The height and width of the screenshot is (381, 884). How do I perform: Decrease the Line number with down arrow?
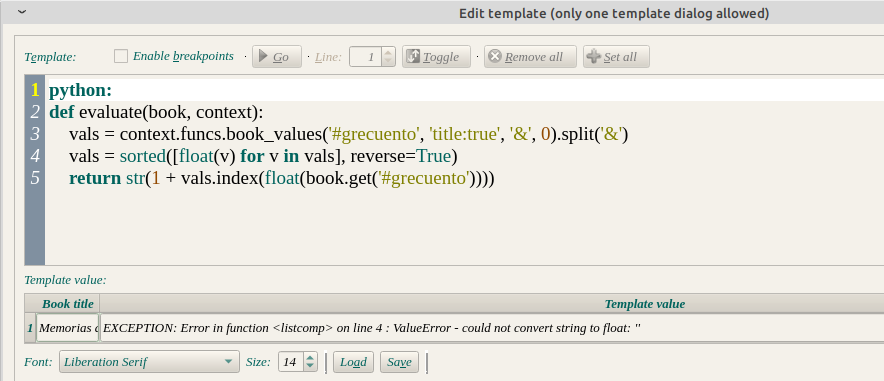(x=388, y=61)
